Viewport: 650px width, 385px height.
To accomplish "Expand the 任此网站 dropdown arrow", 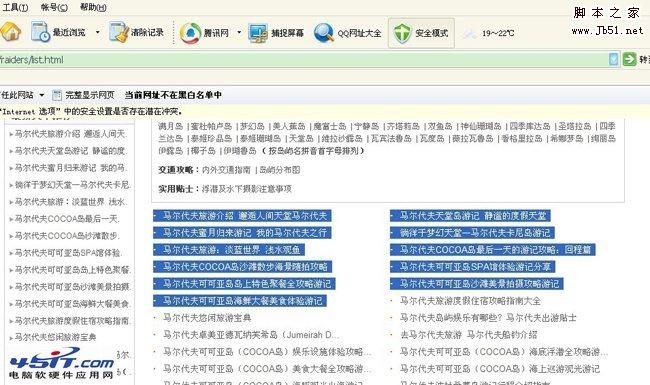I will (41, 95).
